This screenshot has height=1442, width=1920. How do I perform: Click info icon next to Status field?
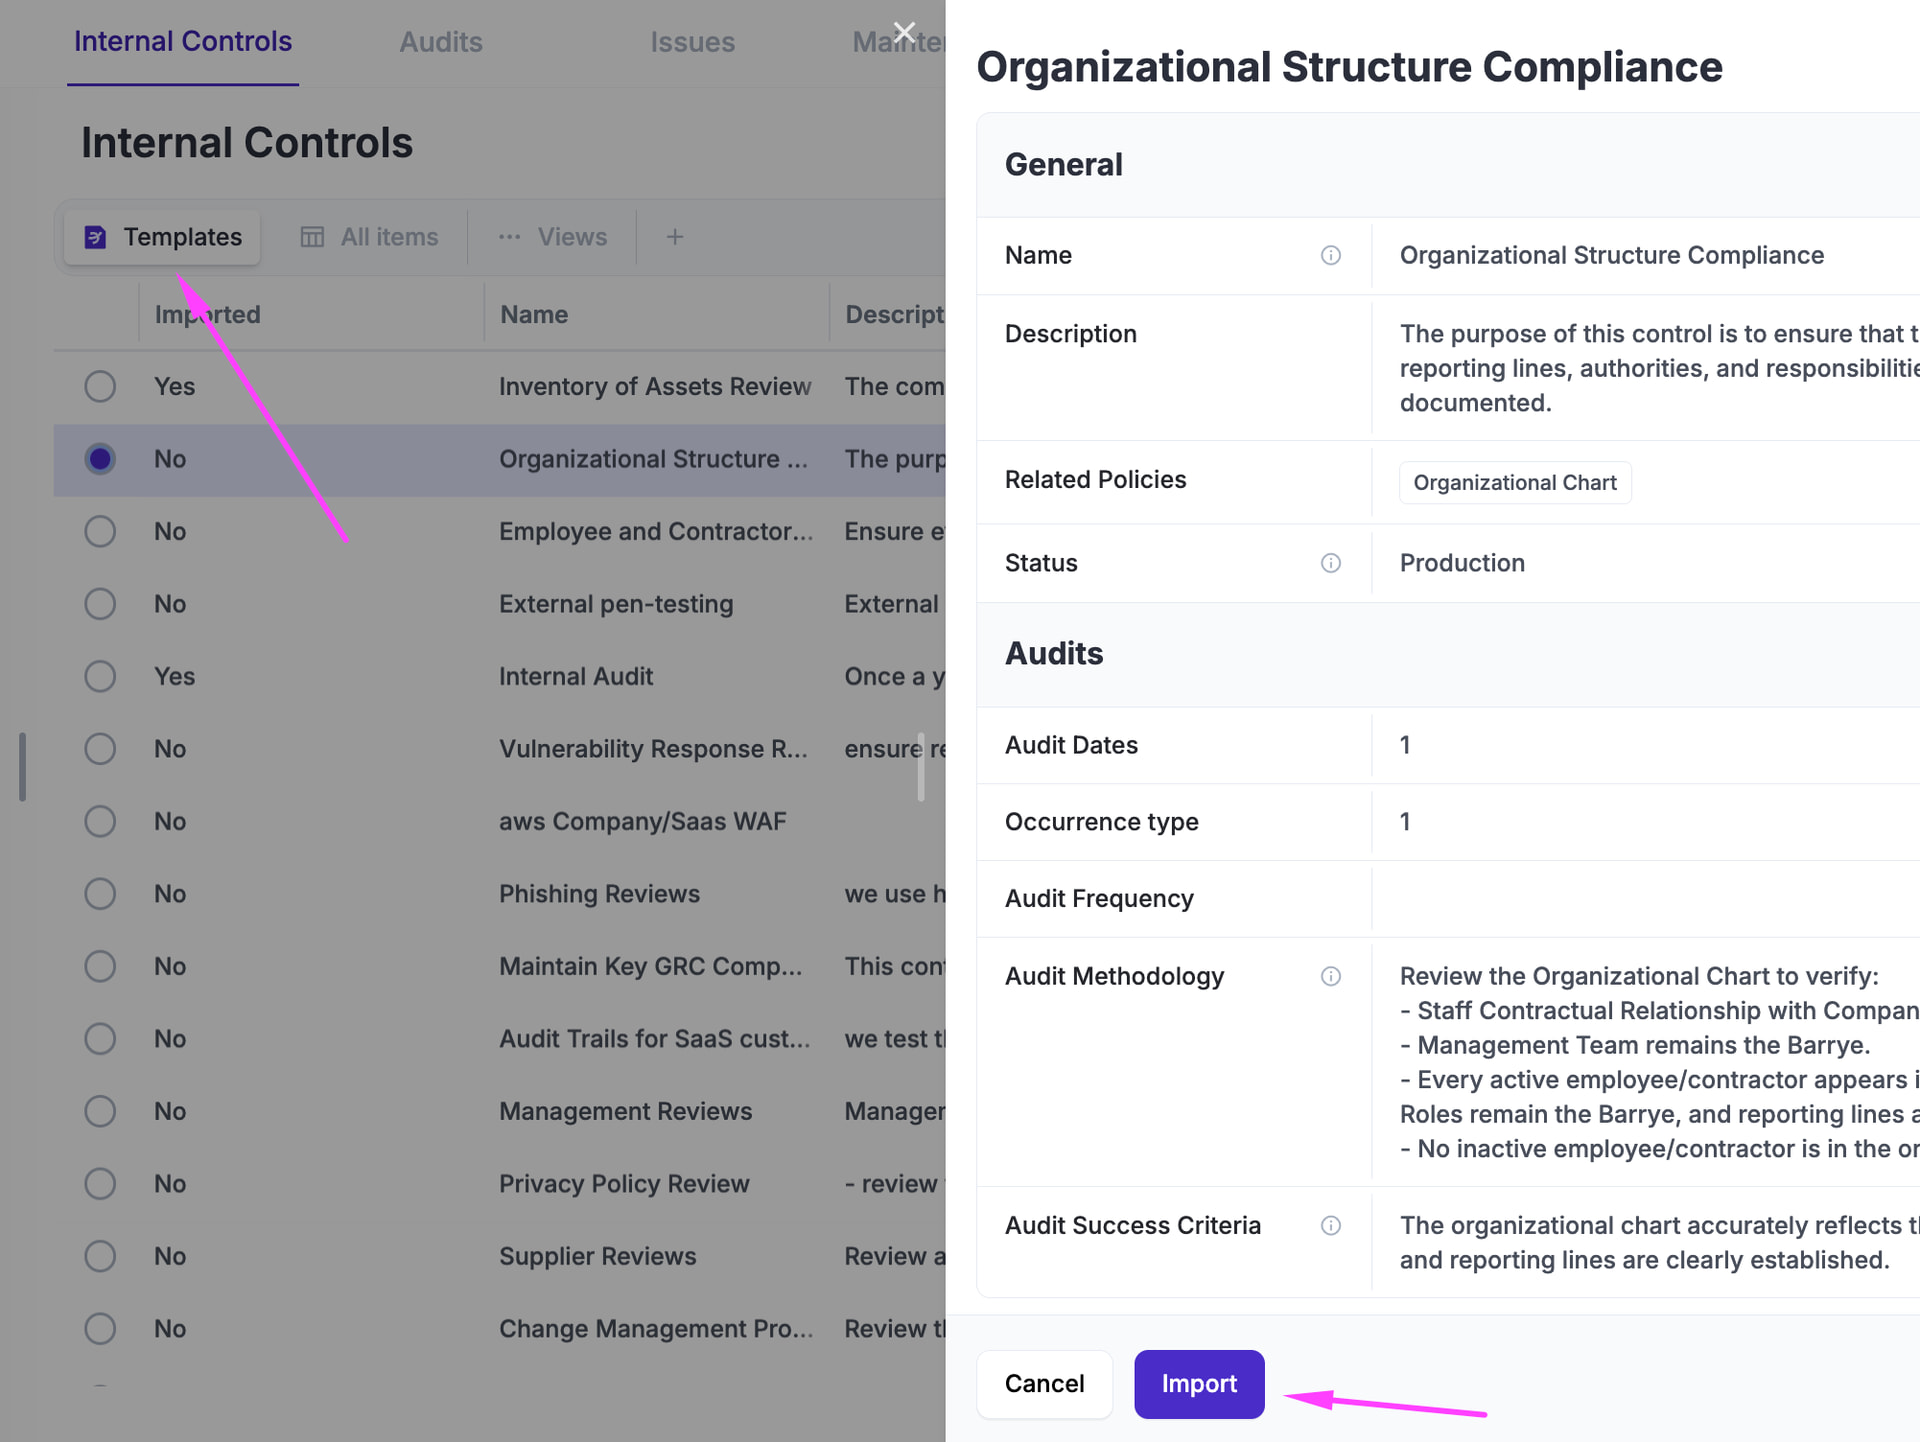click(1330, 563)
